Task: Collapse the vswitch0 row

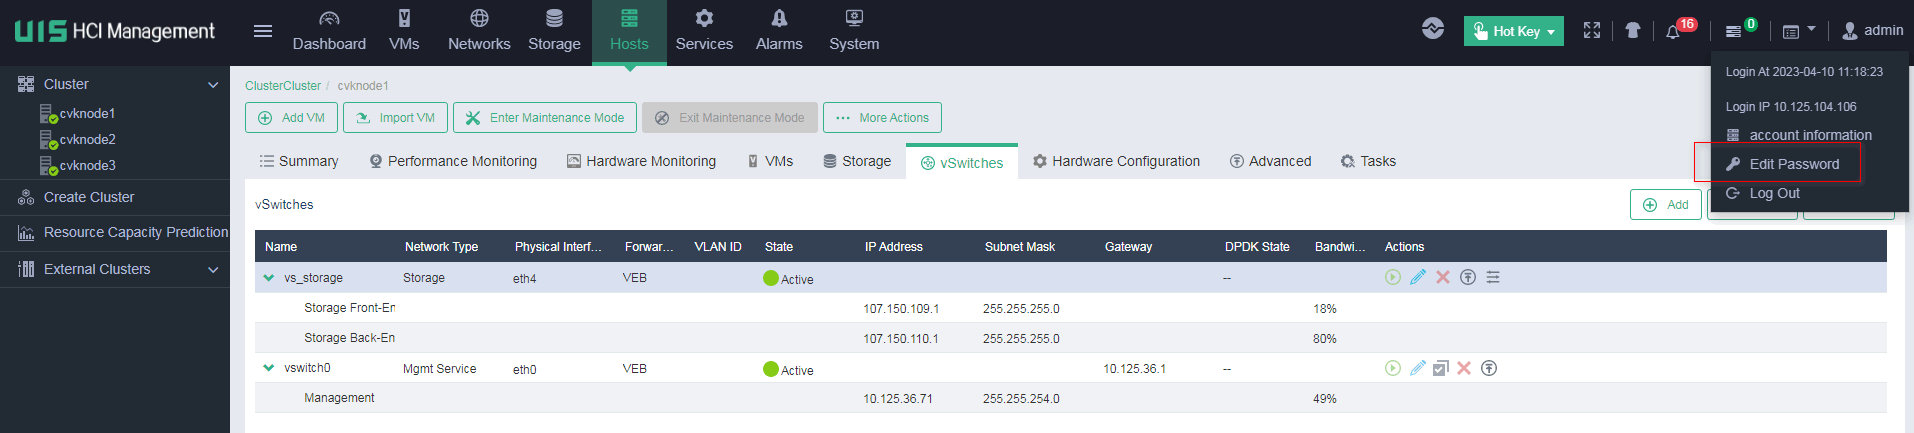Action: tap(268, 367)
